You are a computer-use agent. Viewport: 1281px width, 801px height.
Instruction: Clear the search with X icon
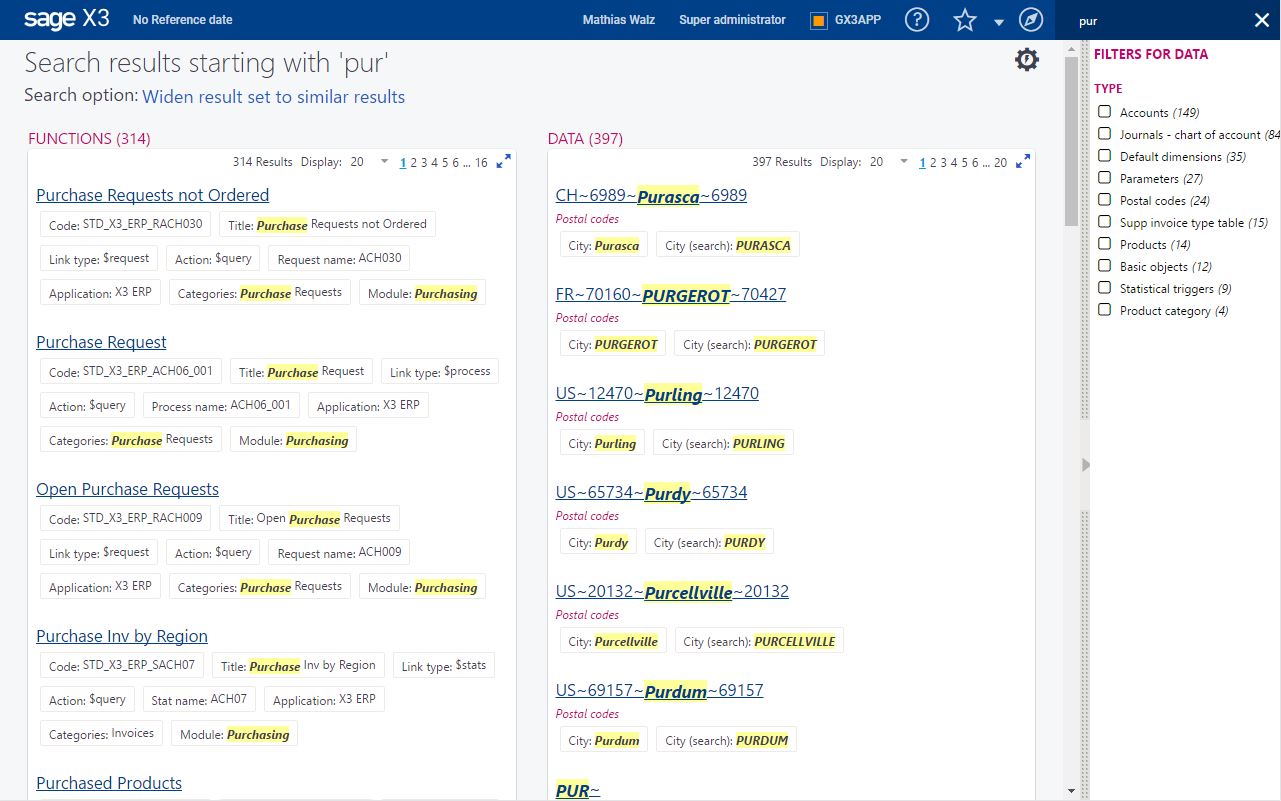1261,20
